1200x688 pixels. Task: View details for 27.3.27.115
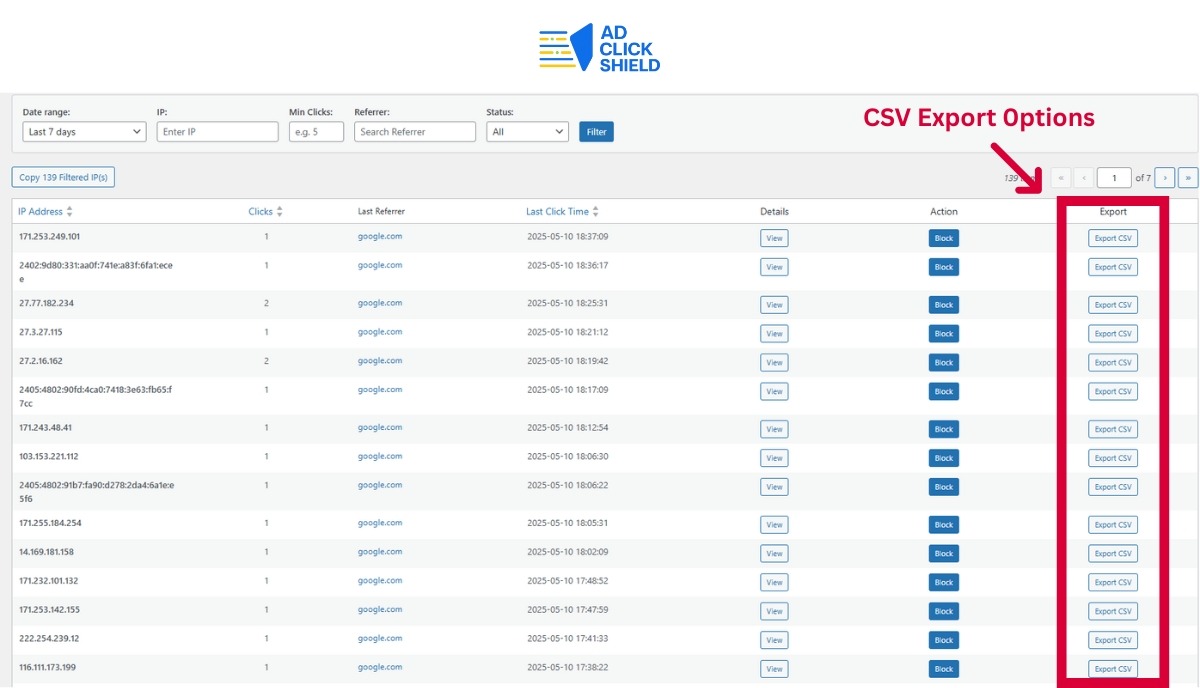pos(774,334)
